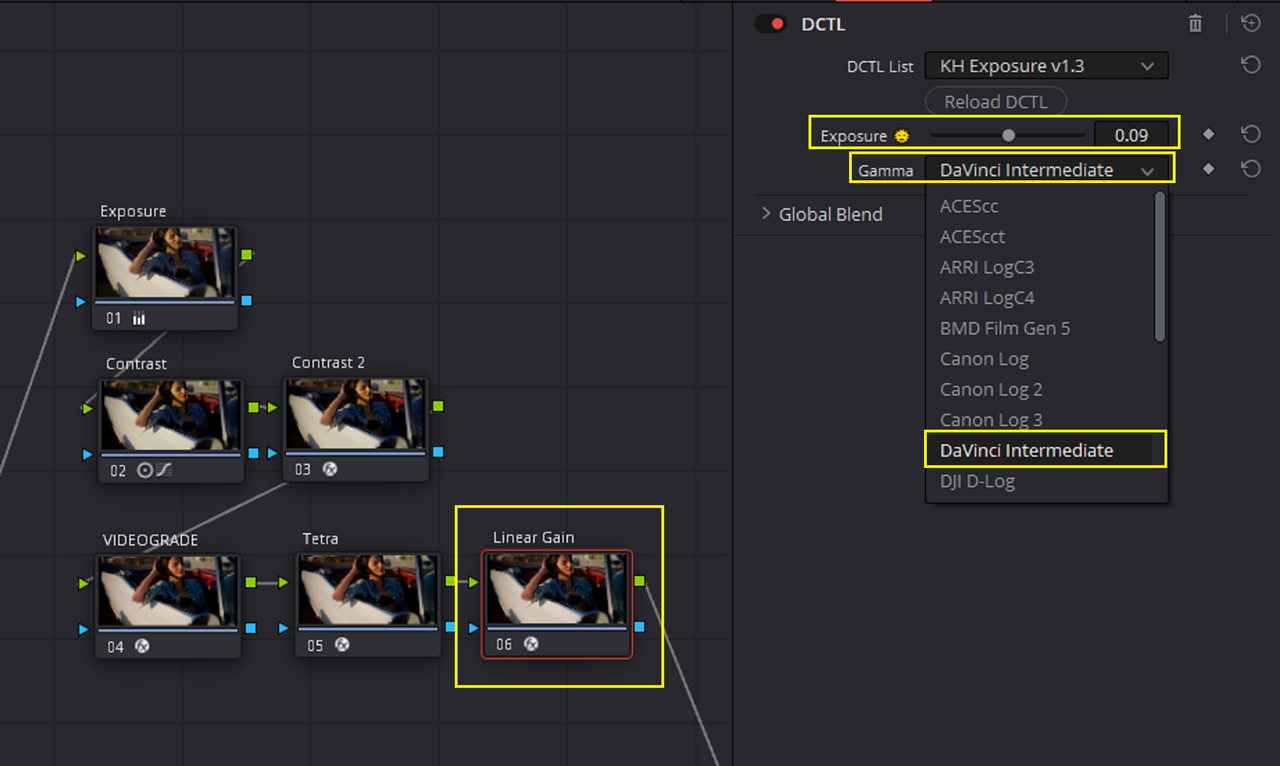The image size is (1280, 766).
Task: Reset the DCTL List selection
Action: (x=1250, y=65)
